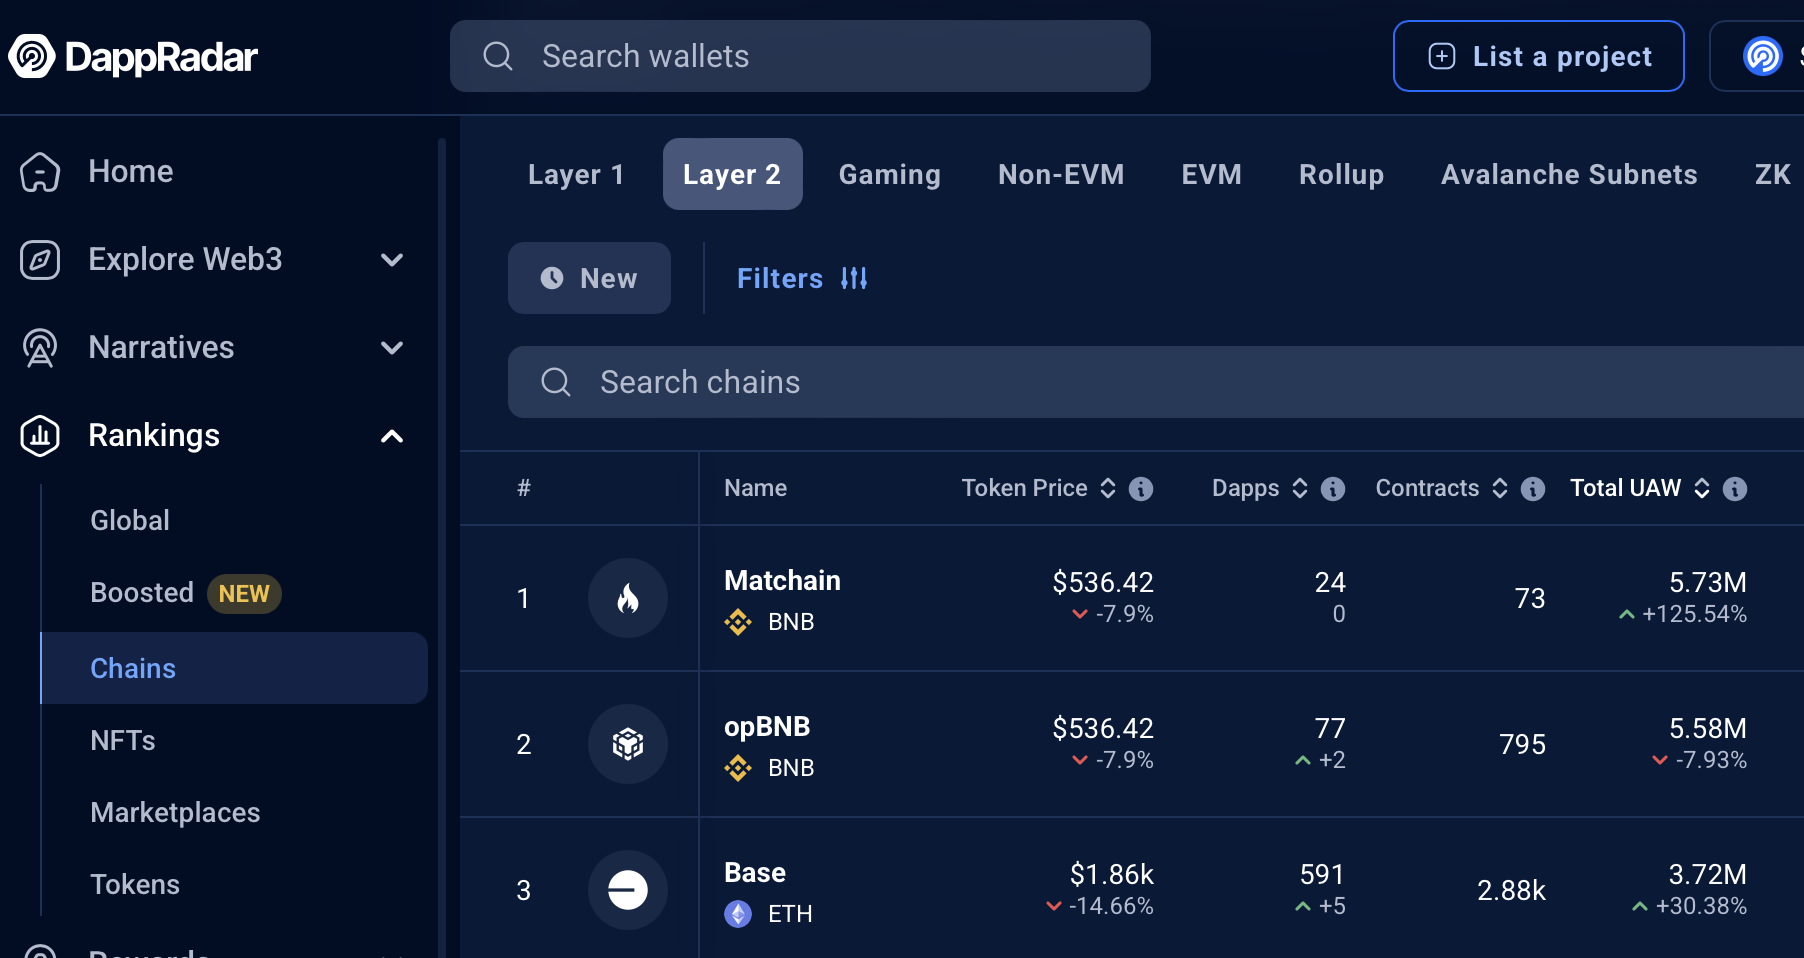
Task: Expand the Narratives menu chevron
Action: [392, 348]
